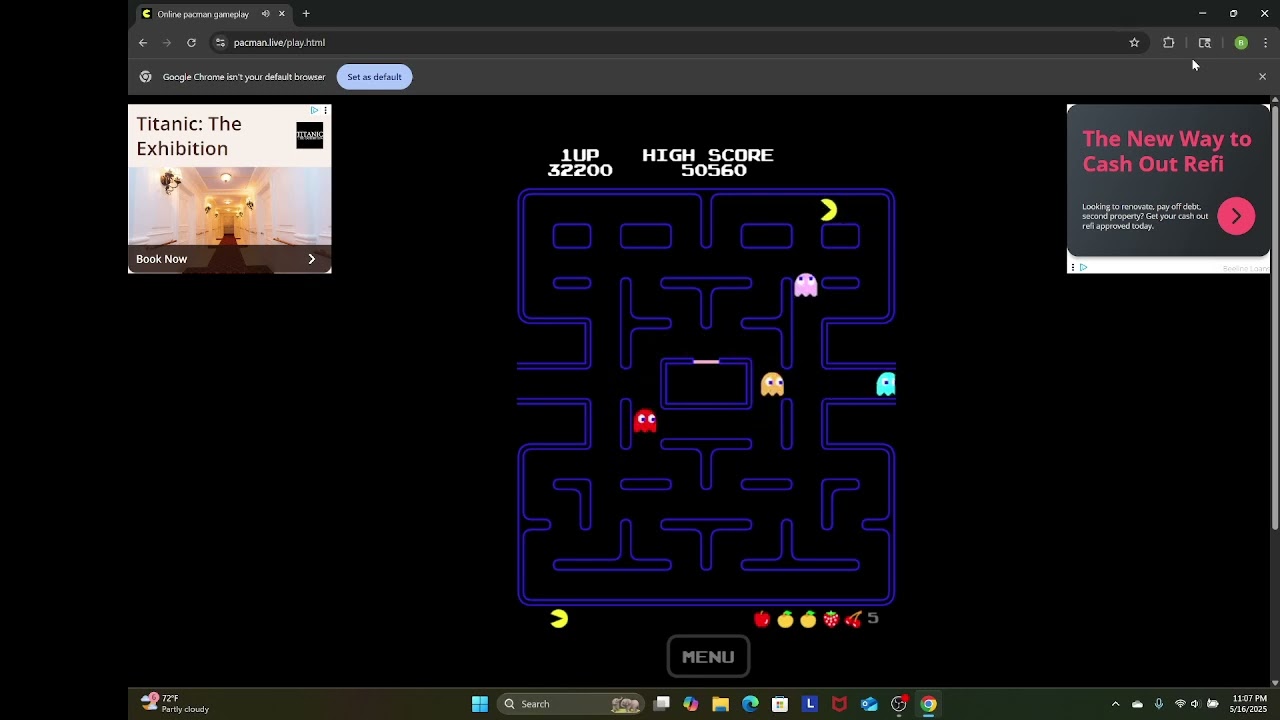Select the Online pacman gameplay tab
Image resolution: width=1280 pixels, height=720 pixels.
click(203, 14)
